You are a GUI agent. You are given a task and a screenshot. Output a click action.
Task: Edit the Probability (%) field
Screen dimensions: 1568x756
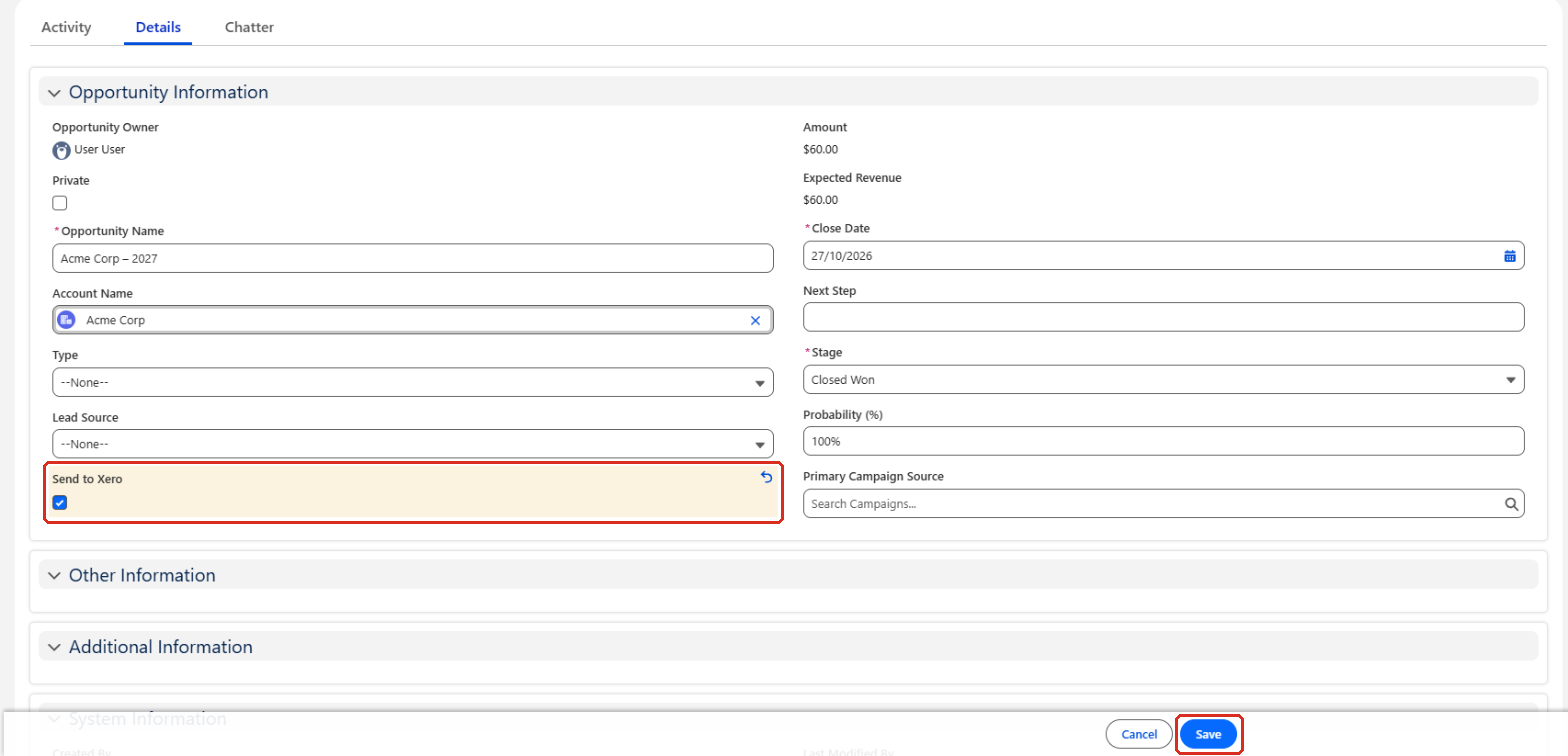click(x=1164, y=441)
